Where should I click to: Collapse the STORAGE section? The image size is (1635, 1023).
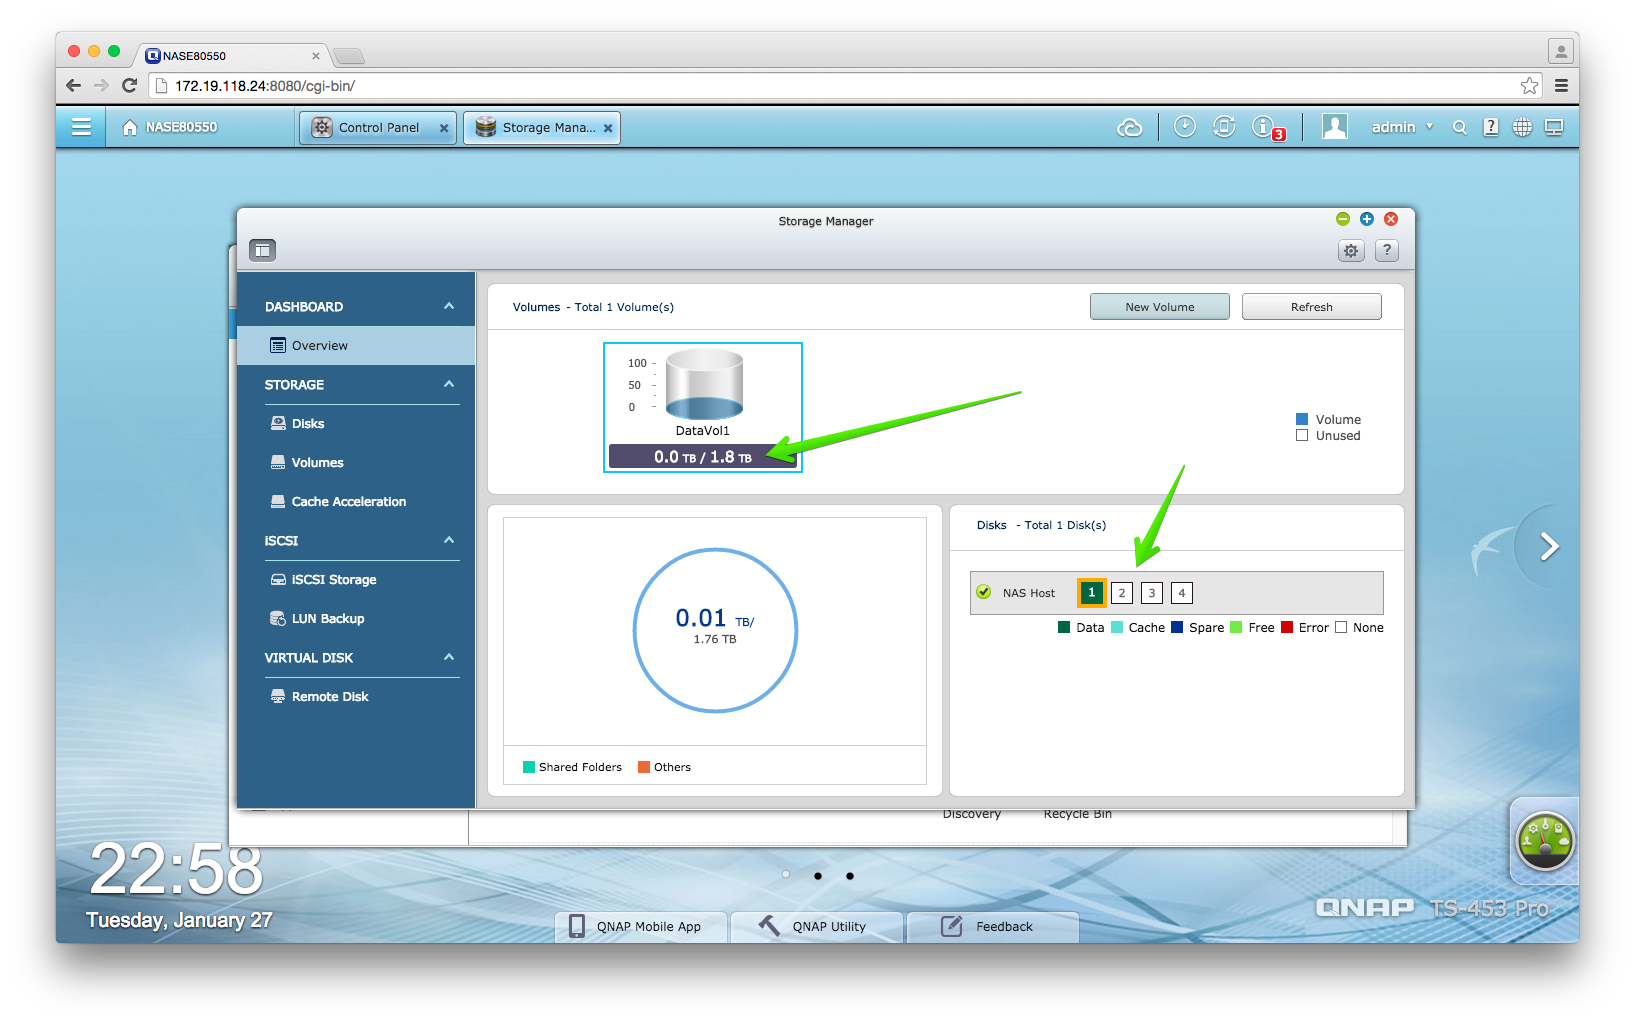coord(449,384)
